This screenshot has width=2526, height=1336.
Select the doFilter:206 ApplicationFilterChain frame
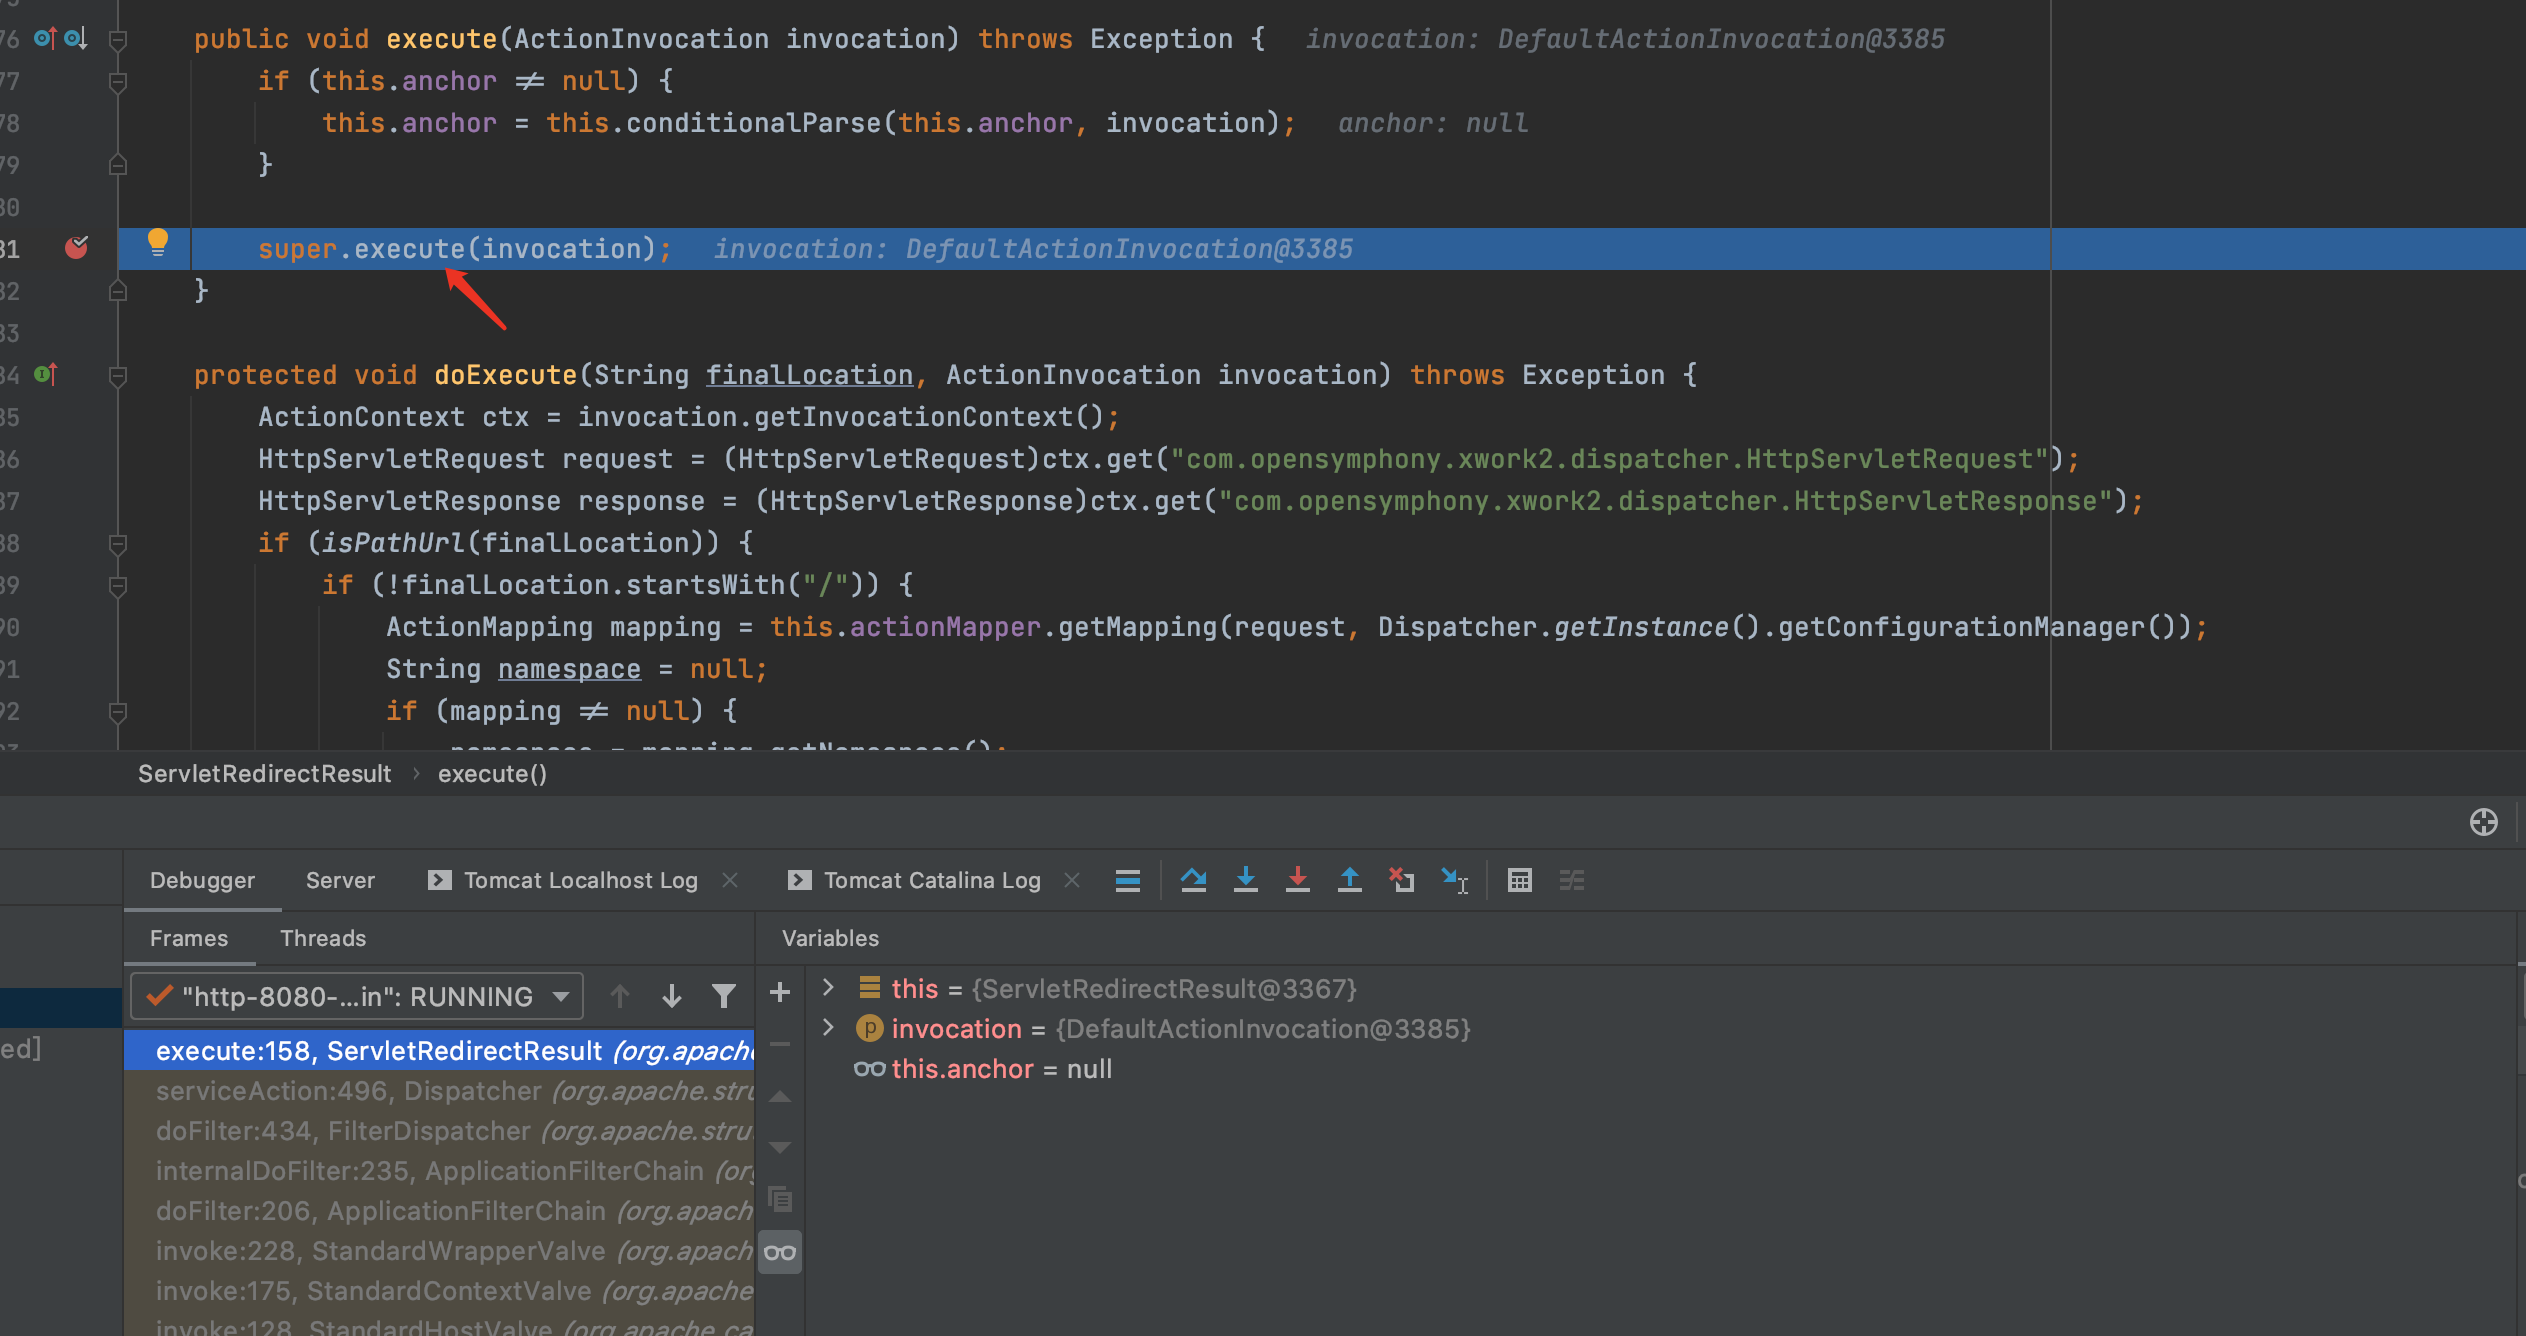click(x=439, y=1210)
